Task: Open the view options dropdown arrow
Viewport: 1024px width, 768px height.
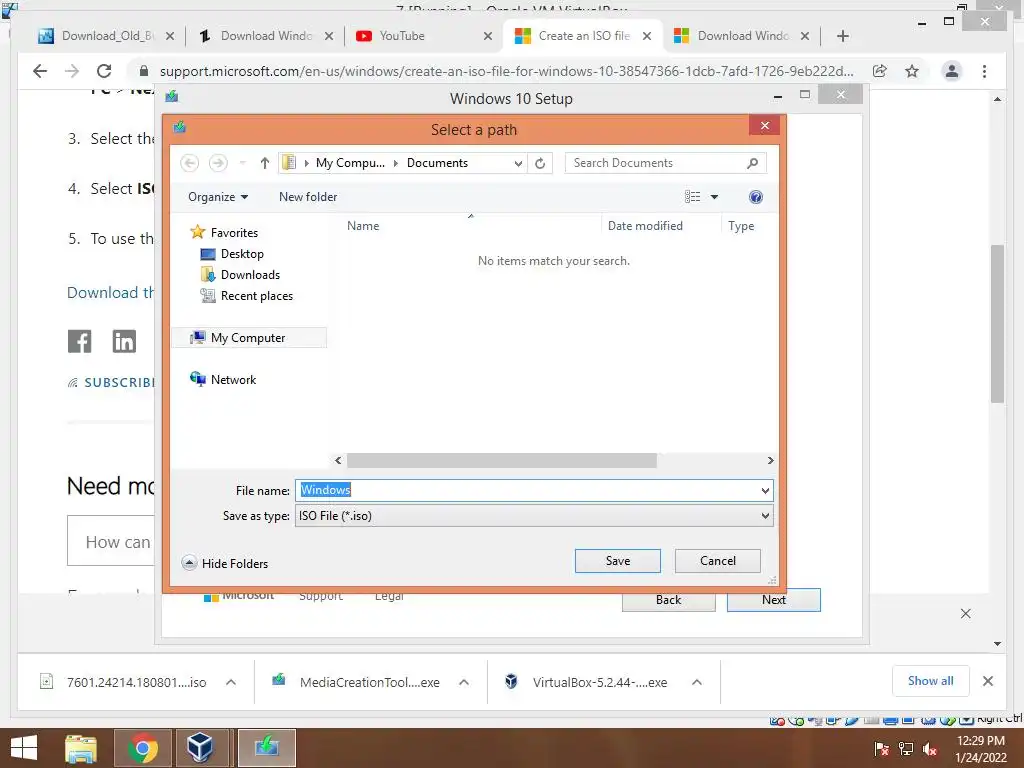Action: pyautogui.click(x=714, y=197)
